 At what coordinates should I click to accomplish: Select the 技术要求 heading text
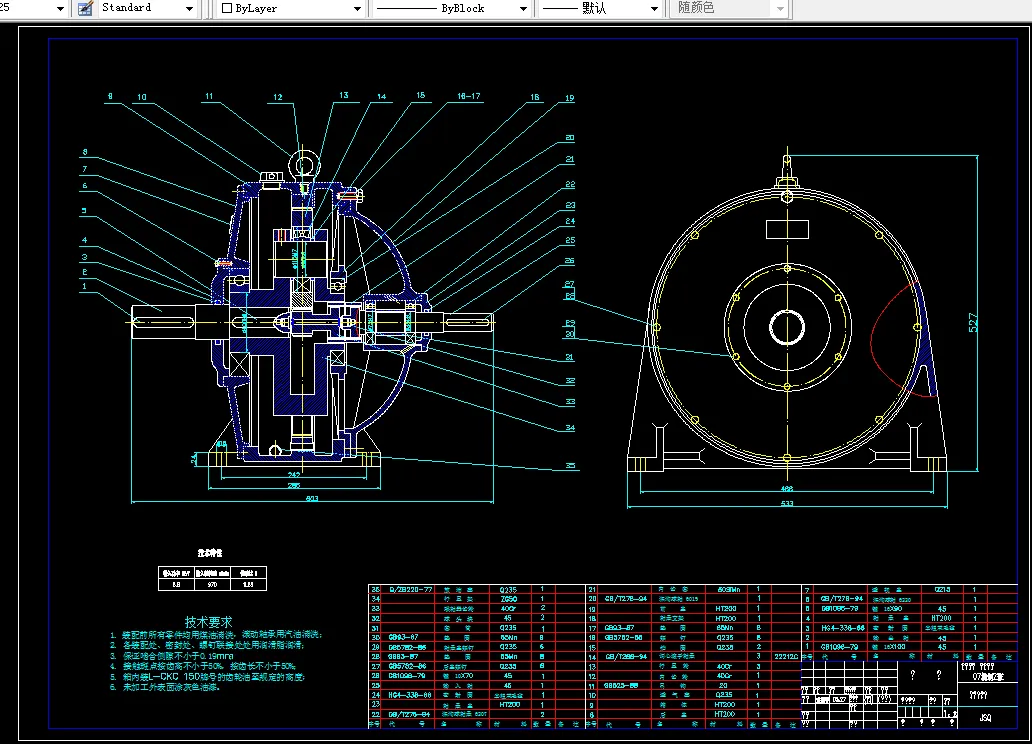(208, 622)
